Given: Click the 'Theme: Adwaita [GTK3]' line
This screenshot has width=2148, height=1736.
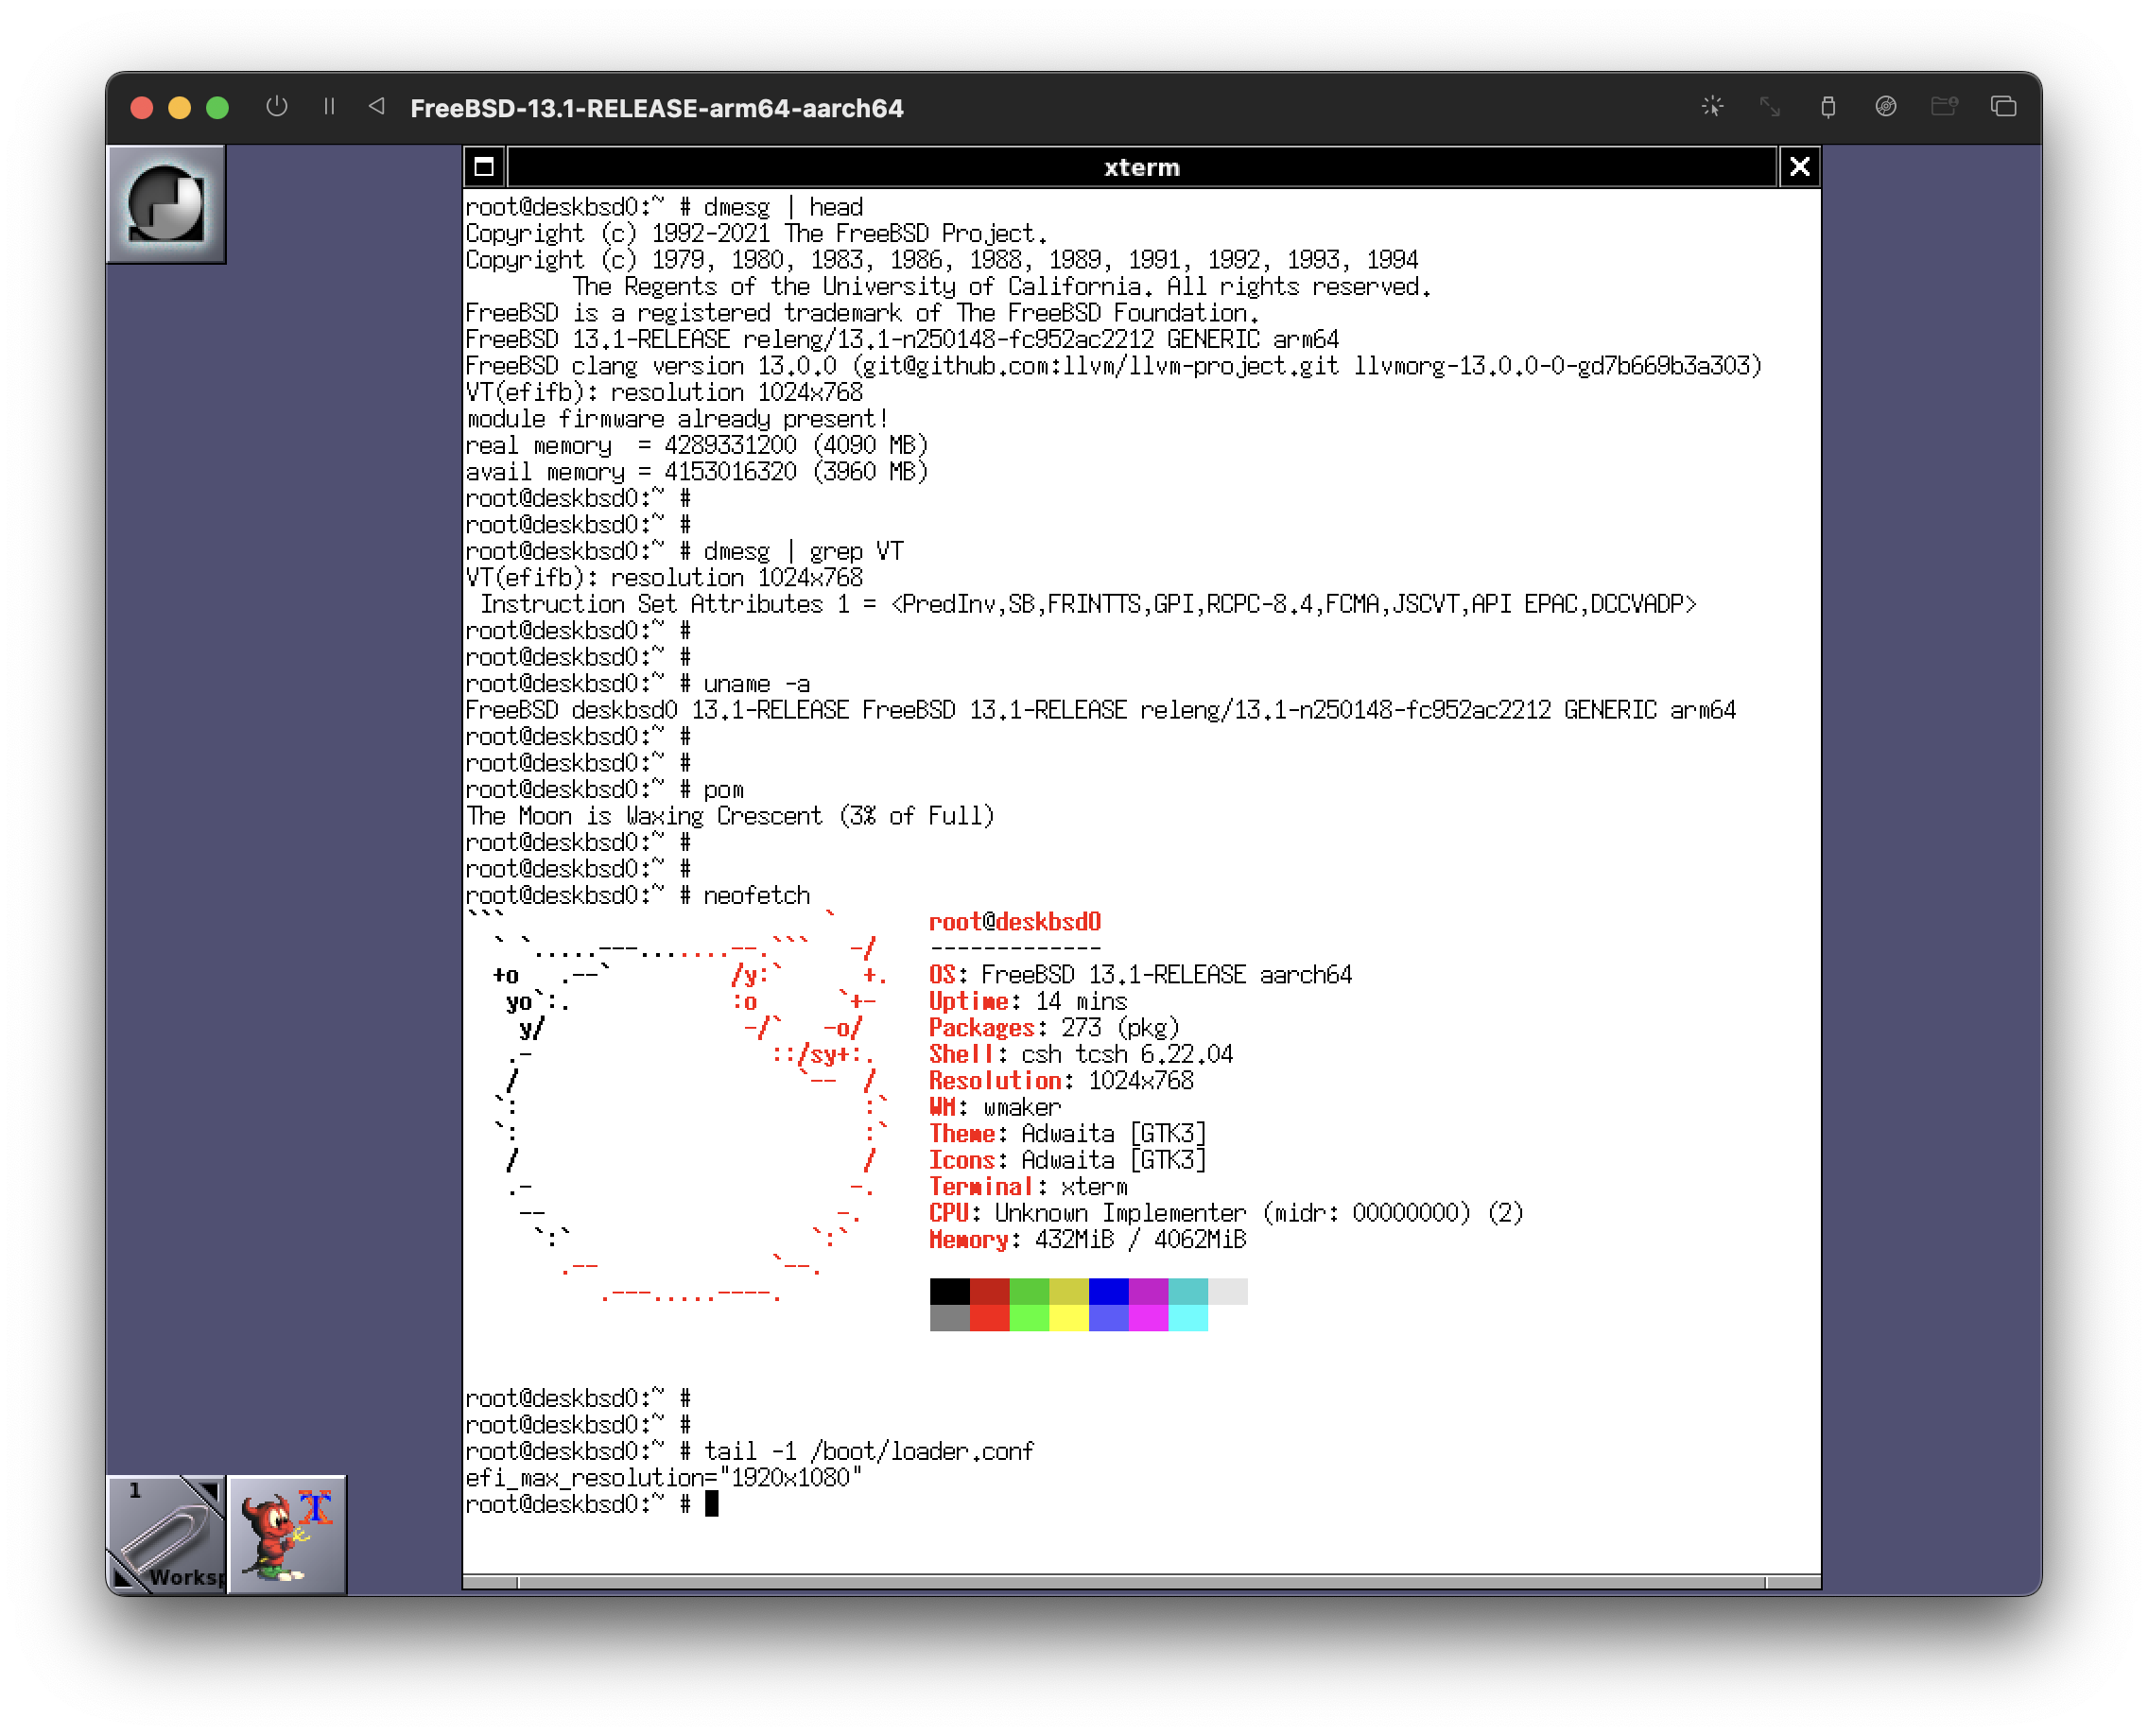Looking at the screenshot, I should coord(1068,1134).
